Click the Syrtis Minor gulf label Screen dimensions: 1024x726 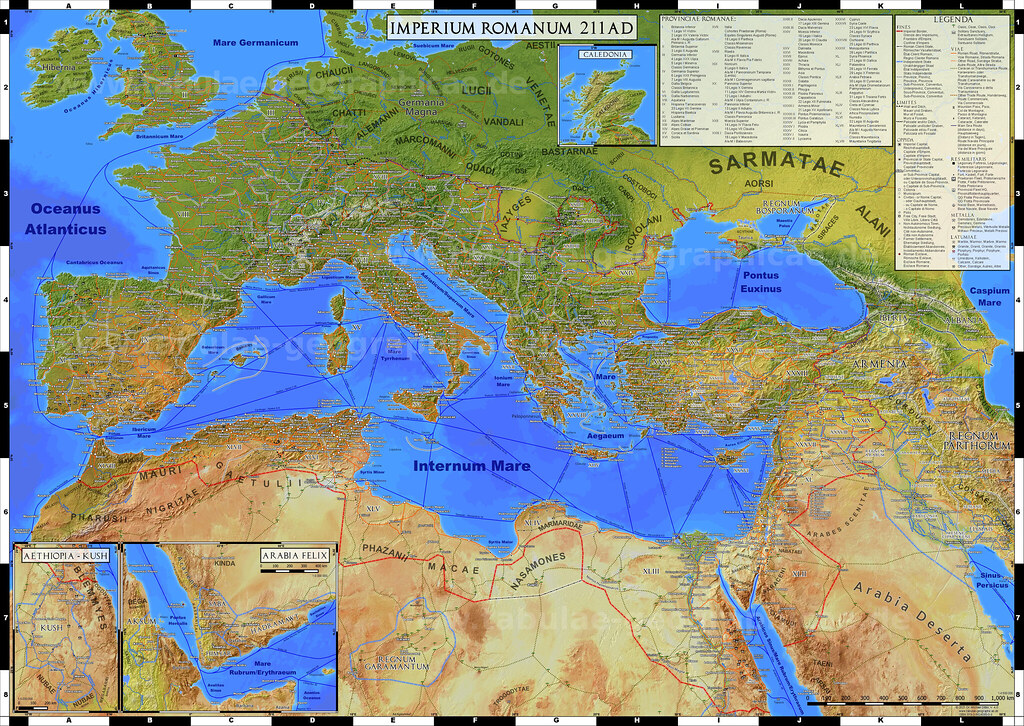(374, 471)
